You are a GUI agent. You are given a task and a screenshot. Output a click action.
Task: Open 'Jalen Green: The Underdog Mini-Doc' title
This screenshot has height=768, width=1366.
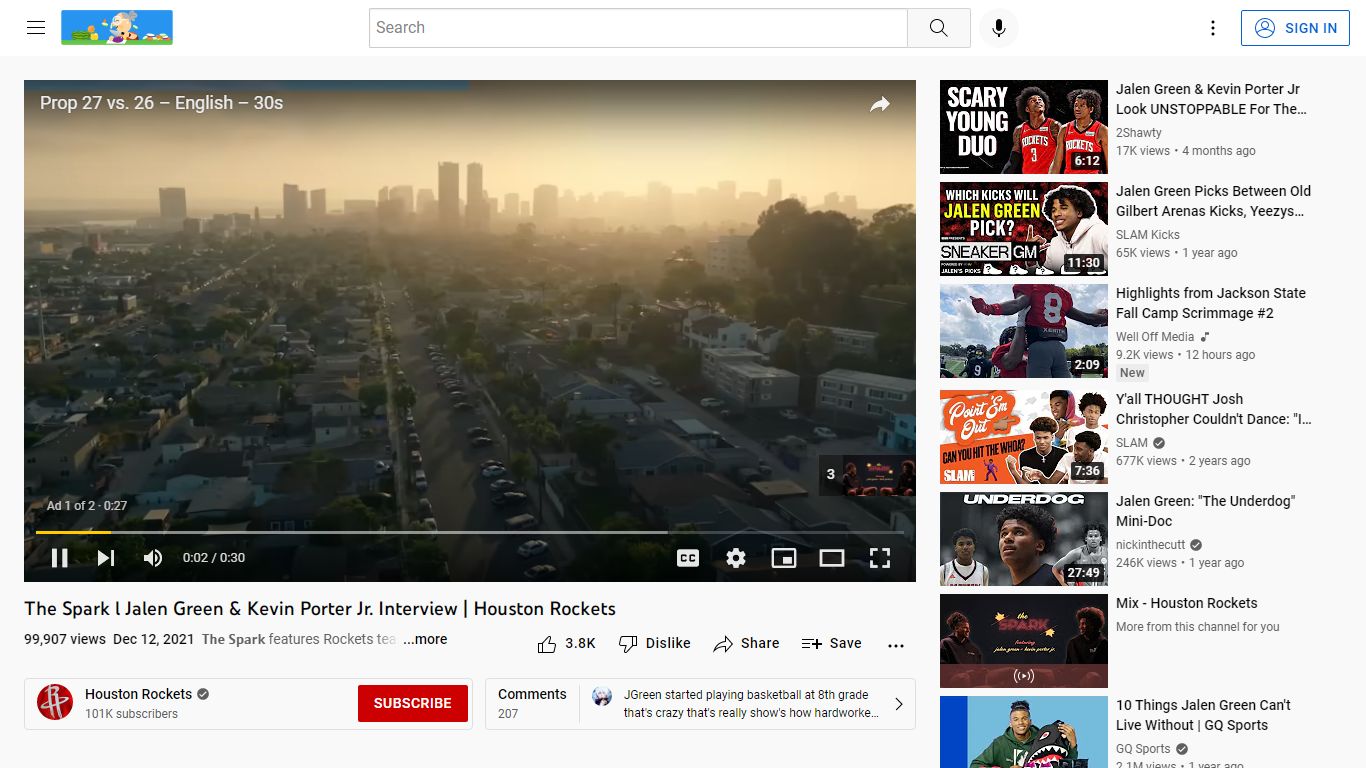[x=1206, y=511]
